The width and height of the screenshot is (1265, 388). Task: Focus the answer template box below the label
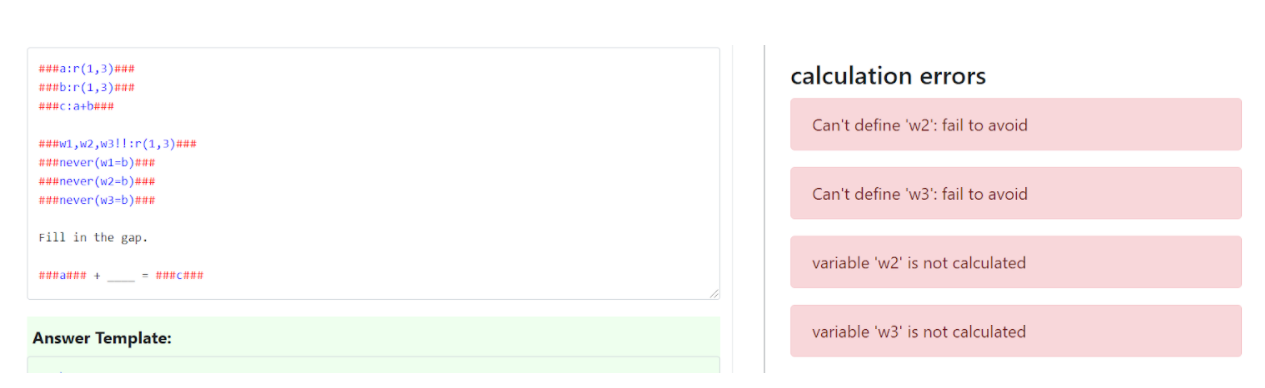pyautogui.click(x=373, y=365)
